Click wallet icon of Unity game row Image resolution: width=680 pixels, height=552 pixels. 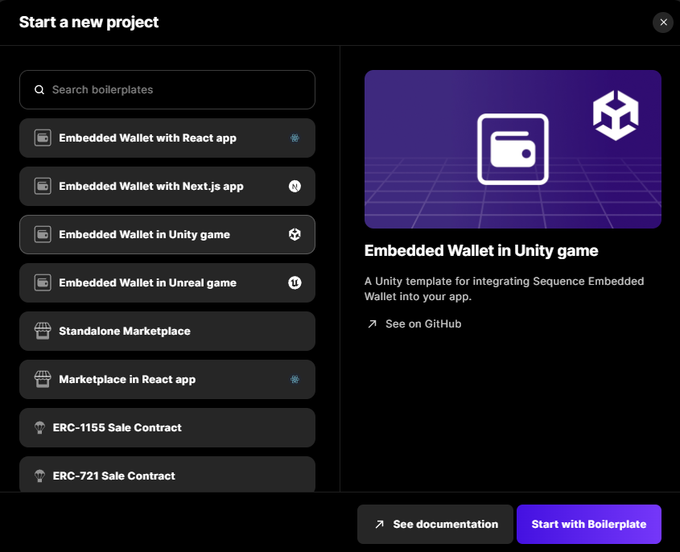42,235
